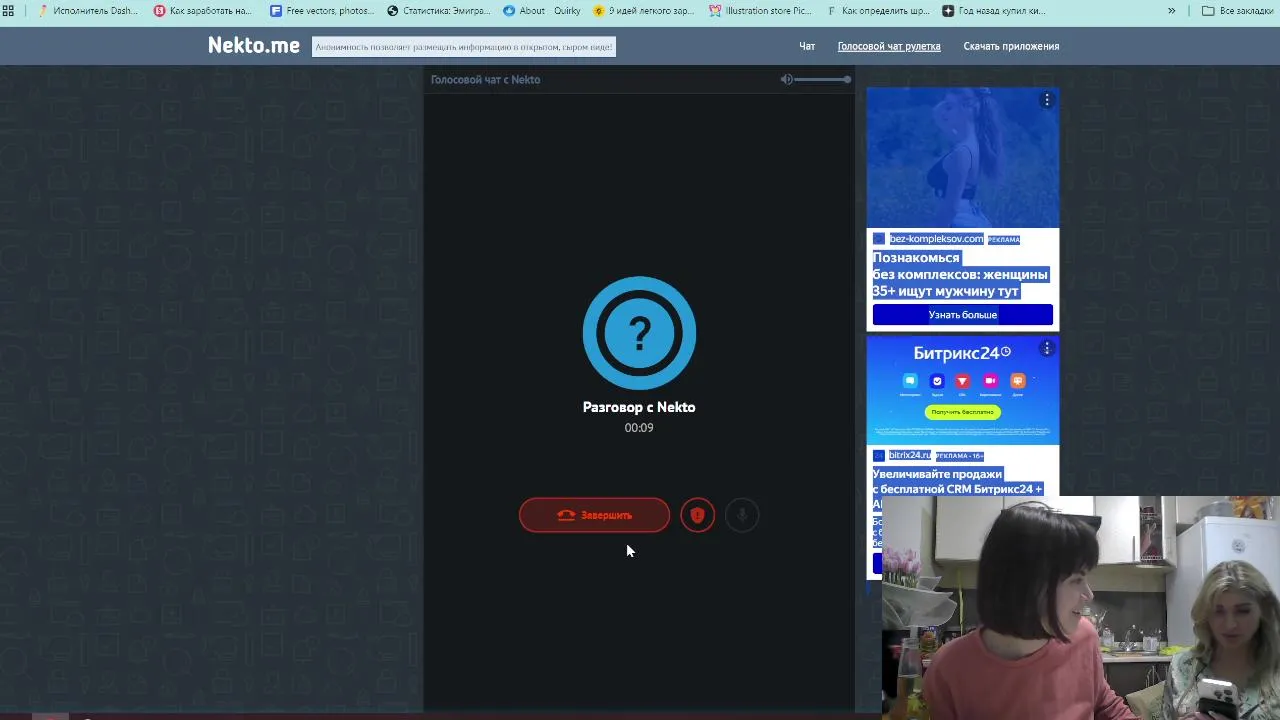End the call with Завершить
Screen dimensions: 1280x720
coord(594,515)
